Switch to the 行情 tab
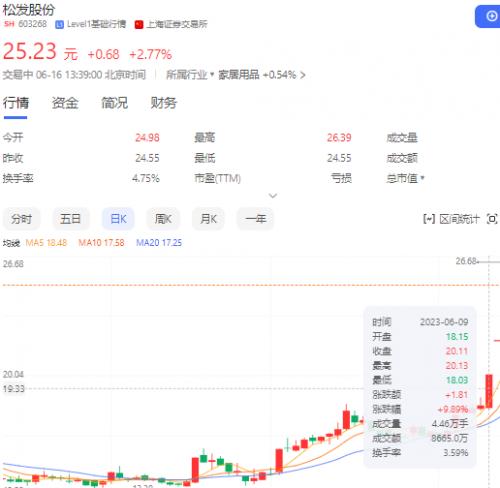The image size is (500, 488). pyautogui.click(x=16, y=103)
